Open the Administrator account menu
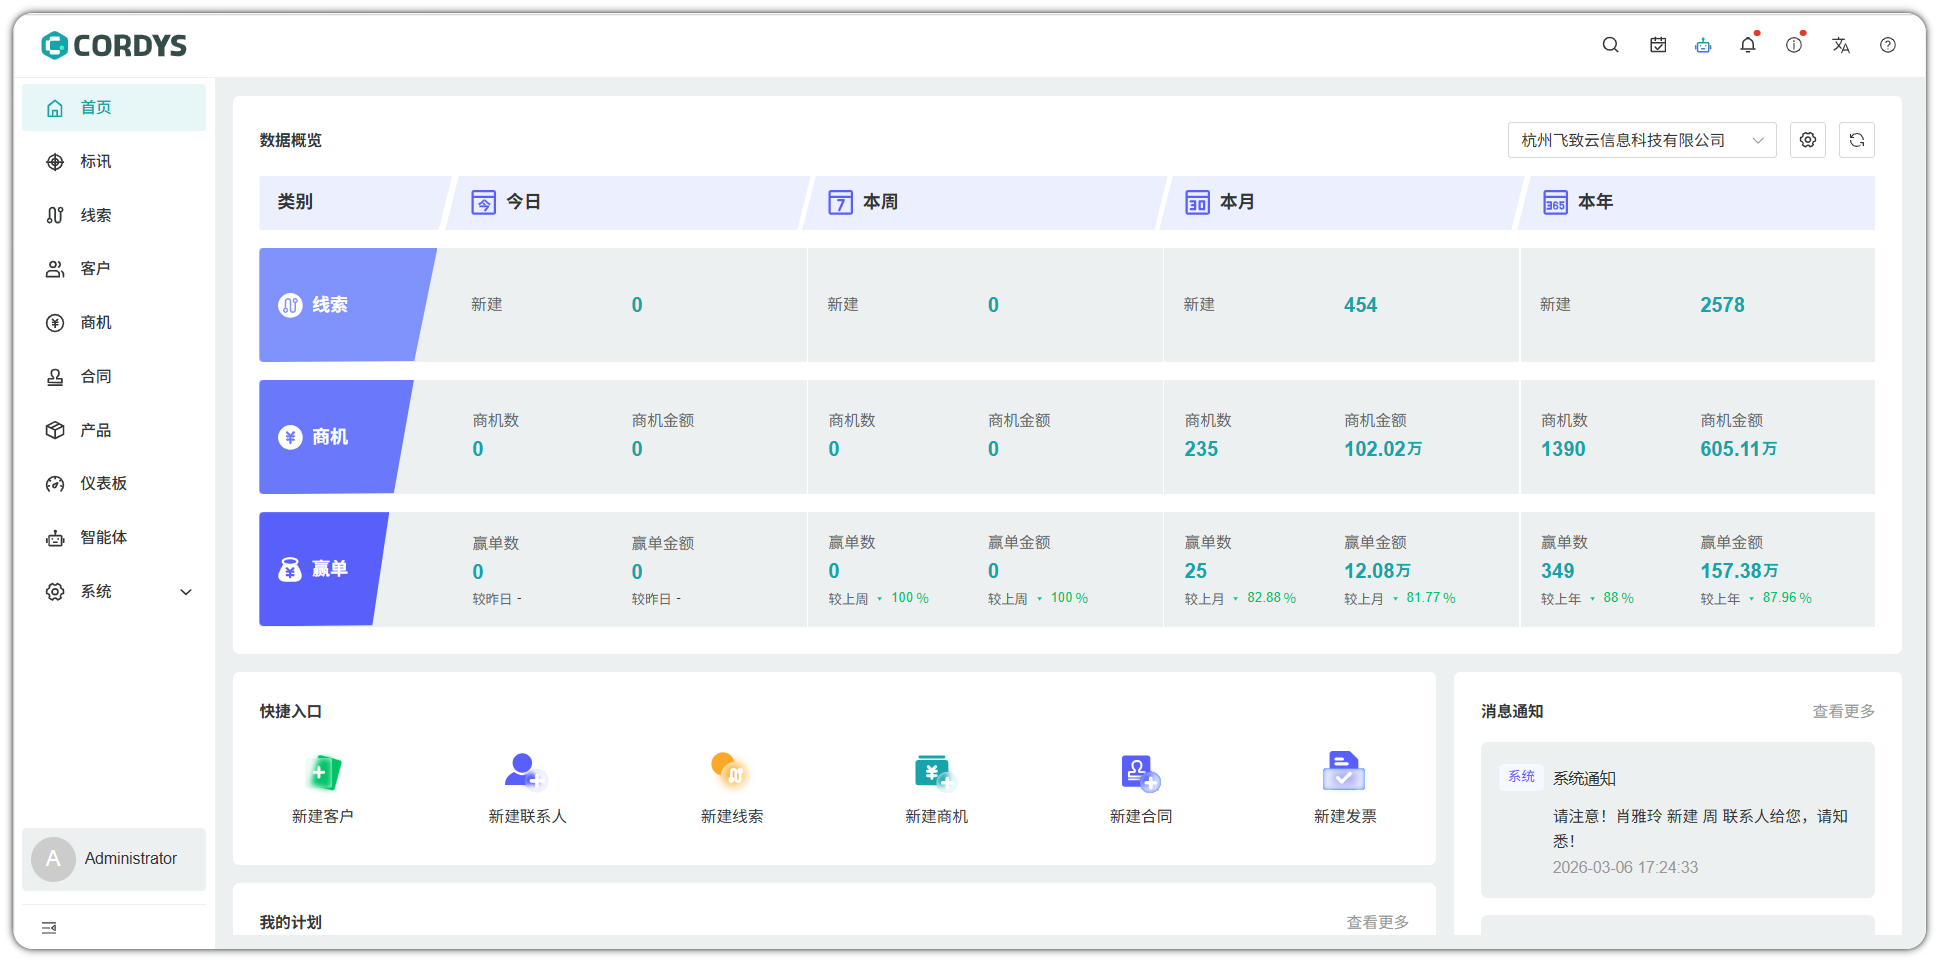 pyautogui.click(x=114, y=859)
